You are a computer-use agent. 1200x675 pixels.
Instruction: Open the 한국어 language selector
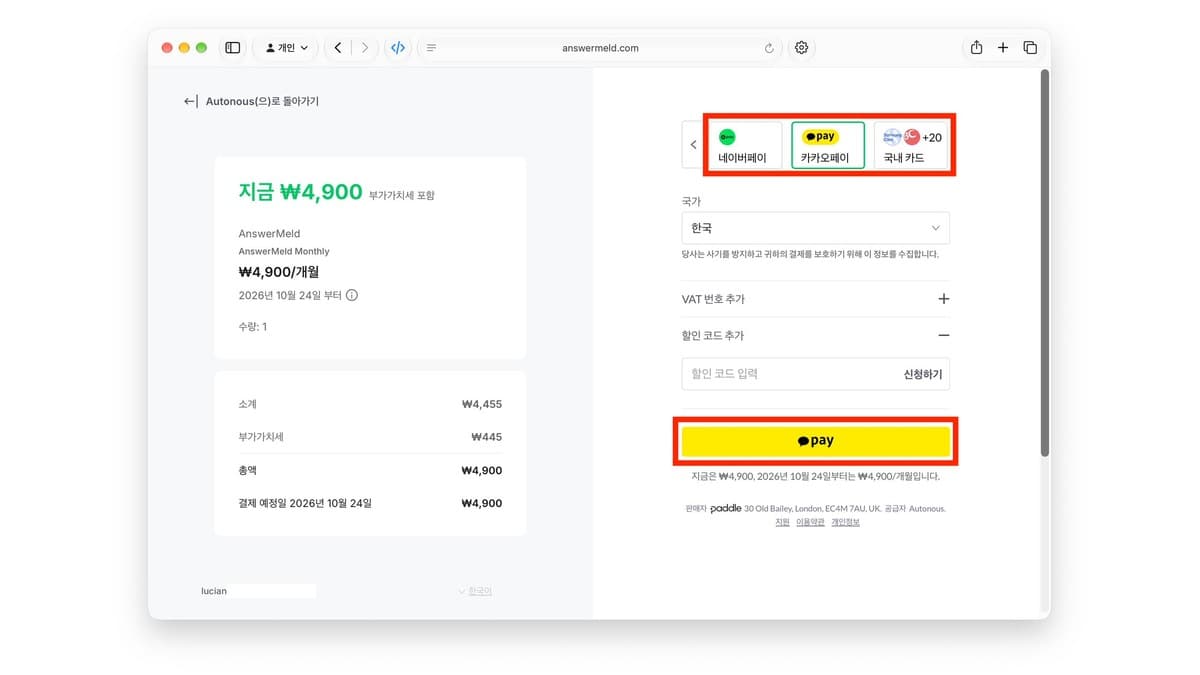pos(475,591)
